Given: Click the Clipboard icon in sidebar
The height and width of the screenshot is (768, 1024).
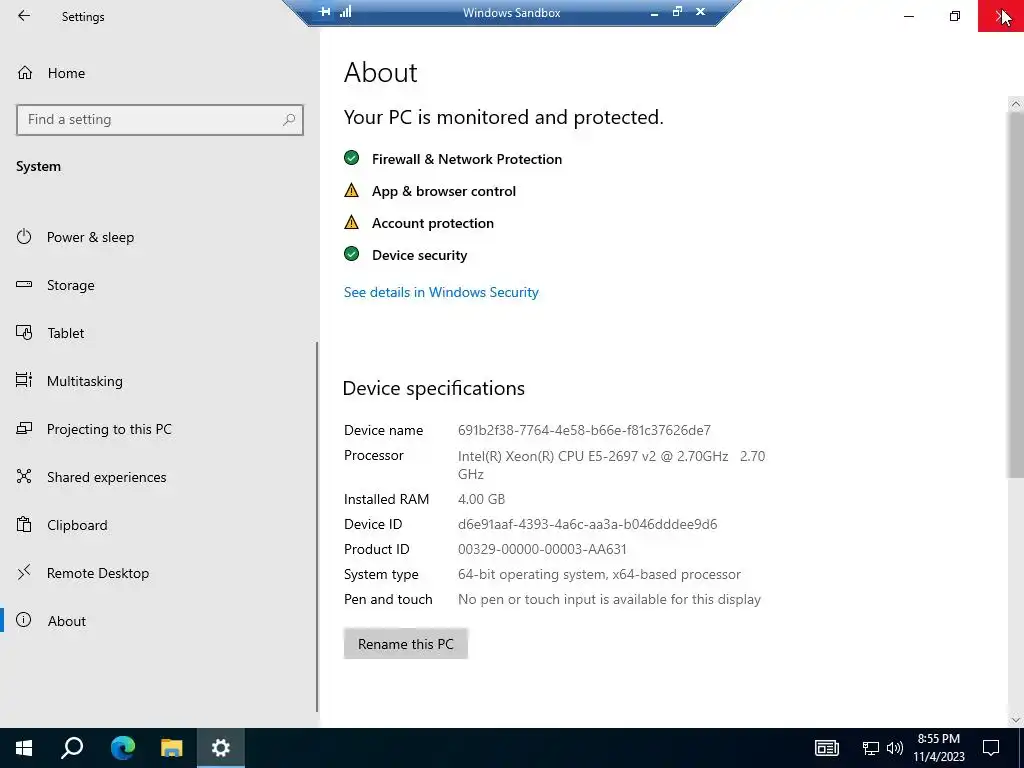Looking at the screenshot, I should (24, 524).
